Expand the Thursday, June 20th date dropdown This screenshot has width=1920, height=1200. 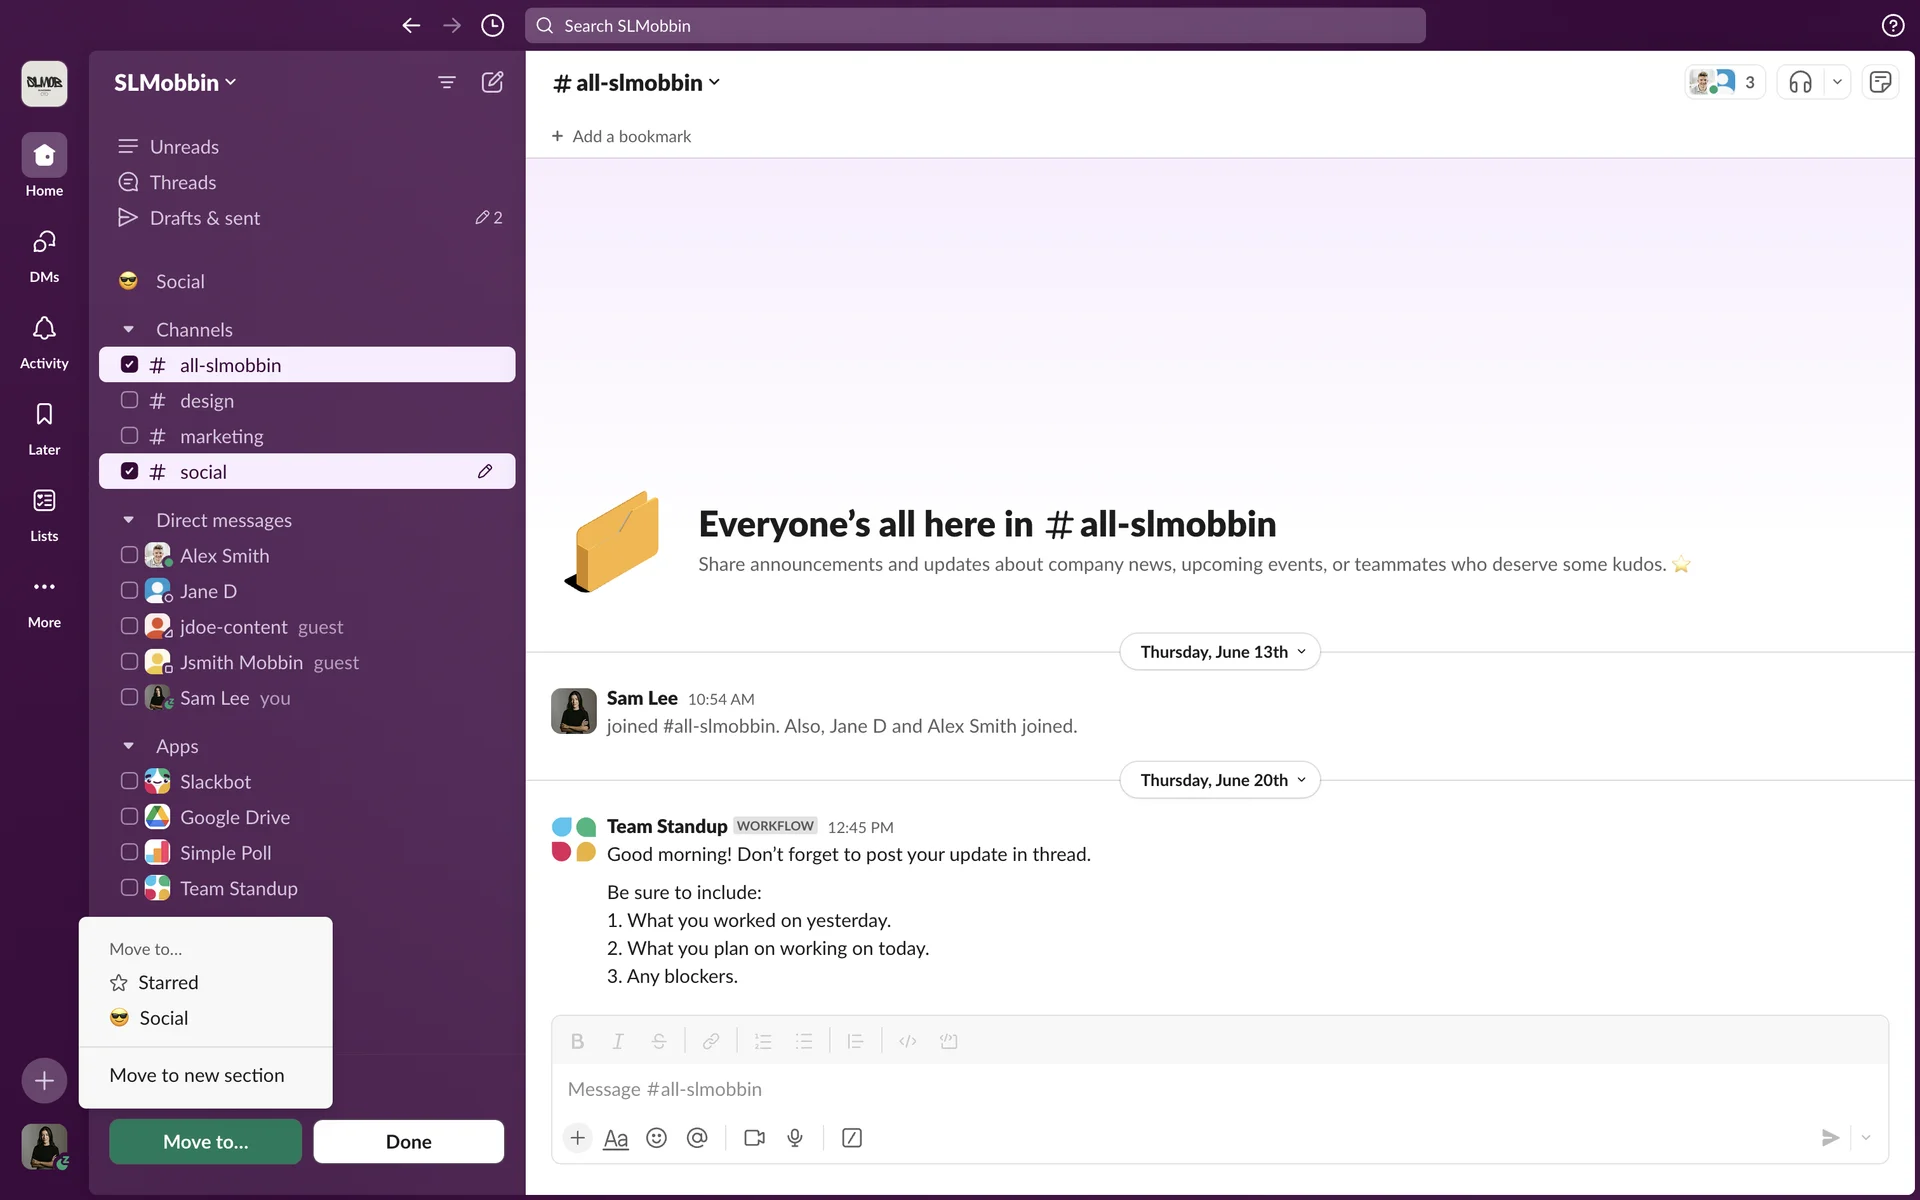coord(1220,780)
